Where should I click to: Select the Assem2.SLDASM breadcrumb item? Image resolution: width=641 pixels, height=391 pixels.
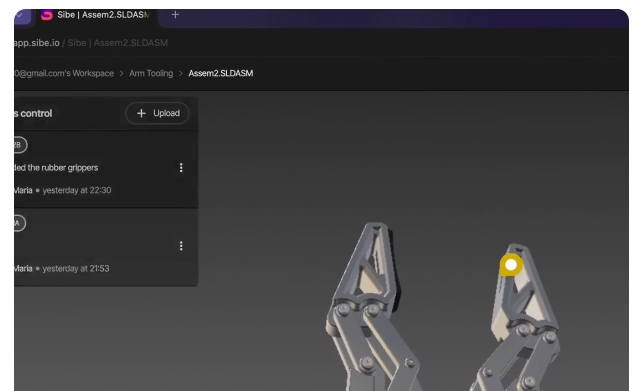[x=221, y=73]
